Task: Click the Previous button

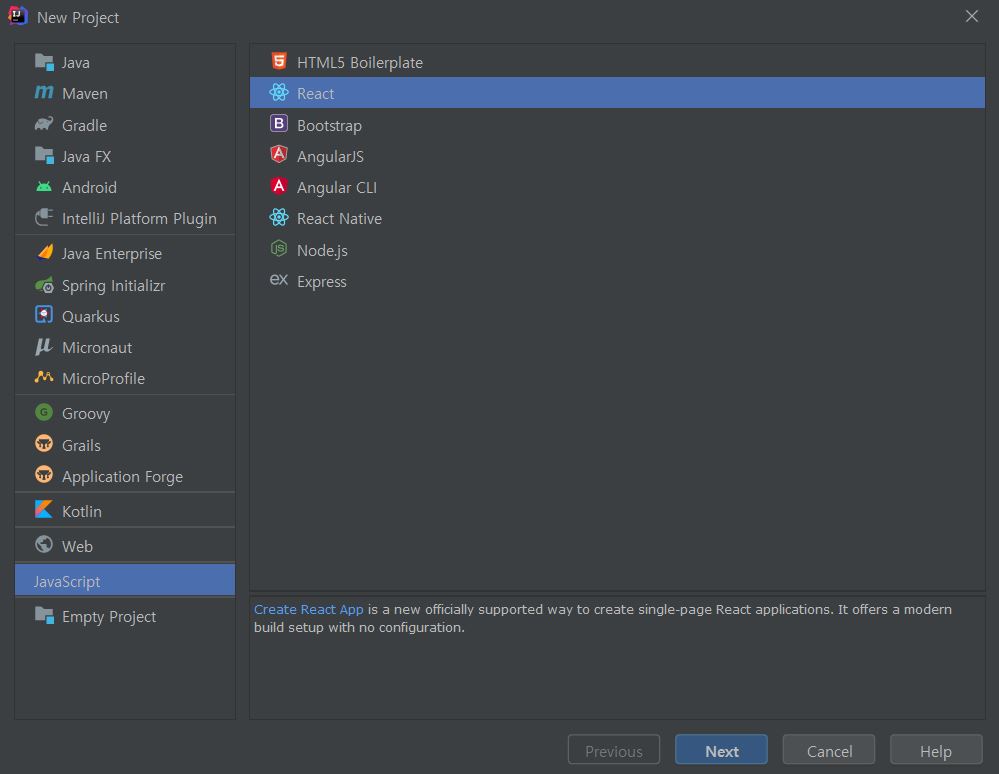Action: (614, 750)
